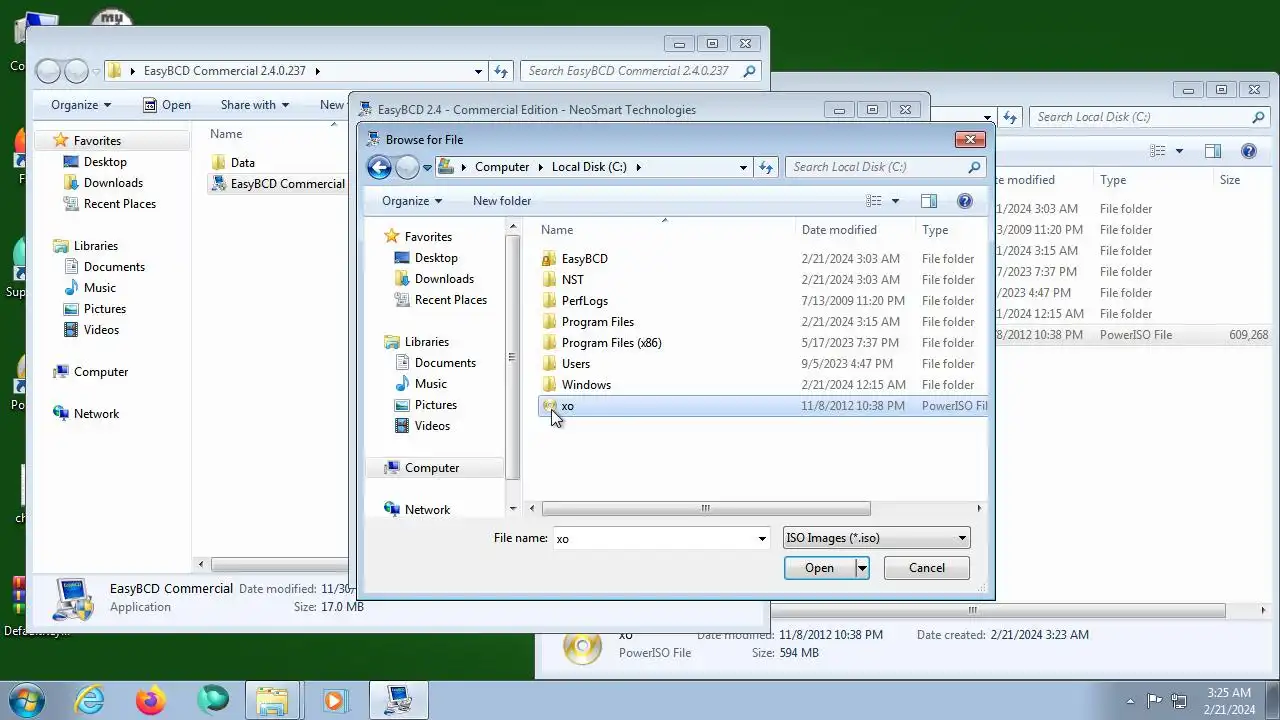Click the Open button in Browse dialog
The width and height of the screenshot is (1280, 720).
819,568
